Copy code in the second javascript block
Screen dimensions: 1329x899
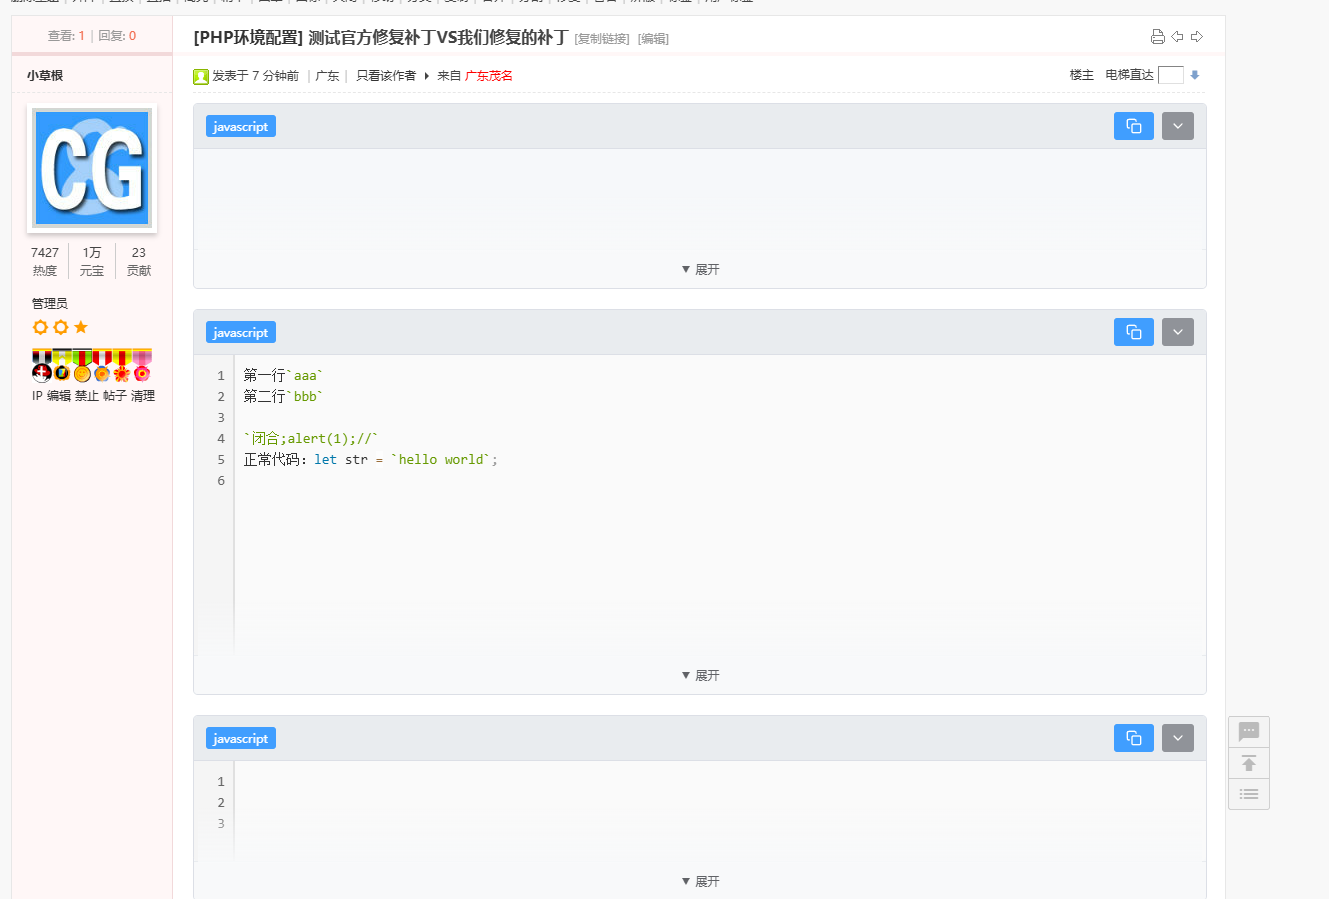[1134, 332]
